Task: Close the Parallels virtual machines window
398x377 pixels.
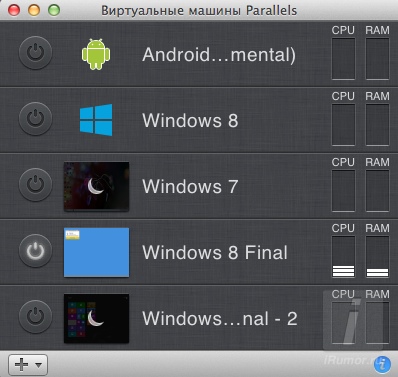Action: coord(14,10)
